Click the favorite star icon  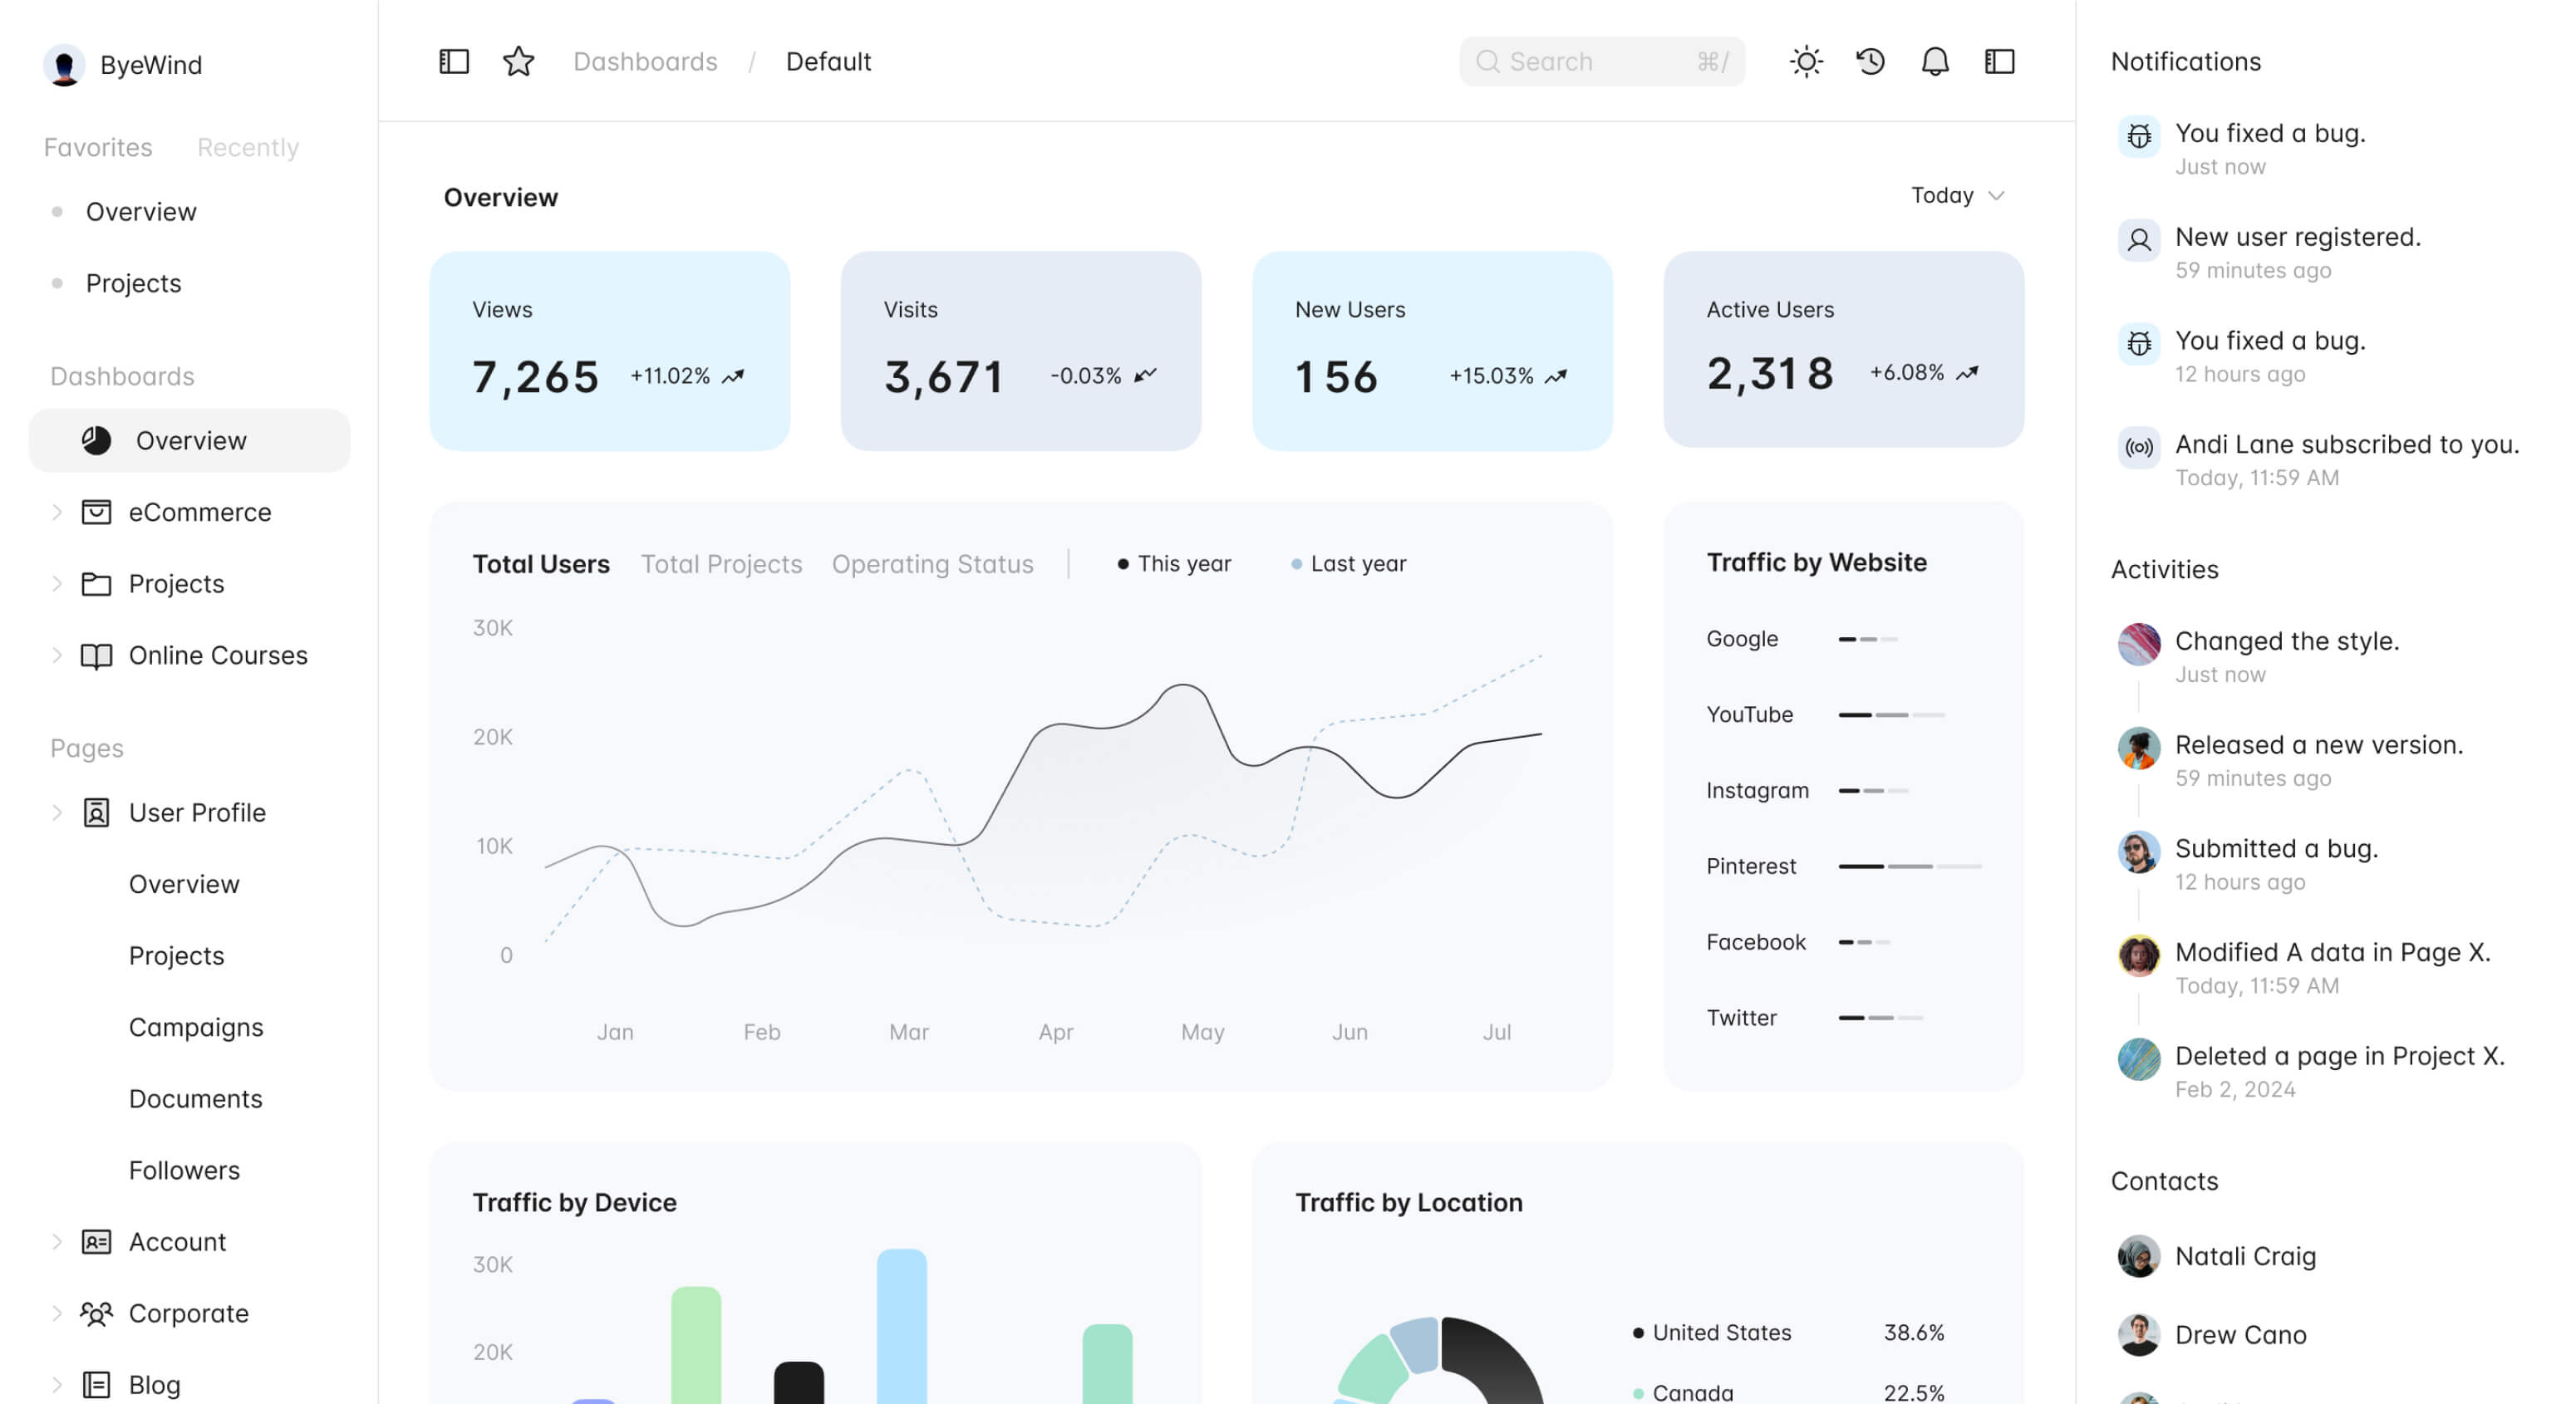tap(518, 62)
